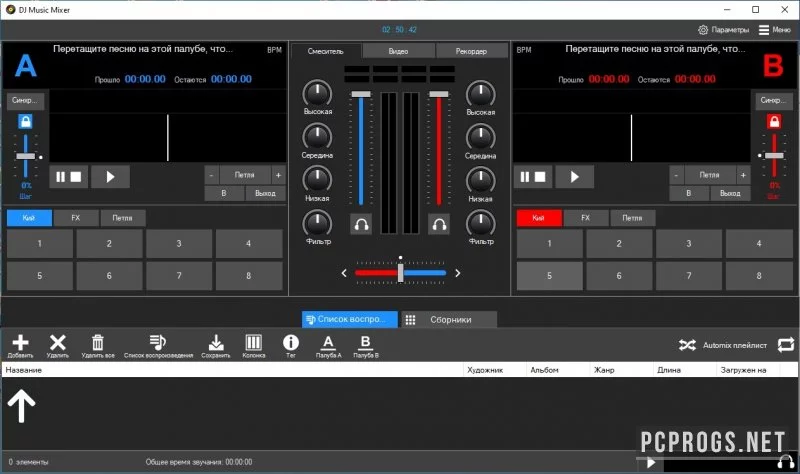
Task: Click deck B Синхр sync button
Action: click(x=774, y=100)
